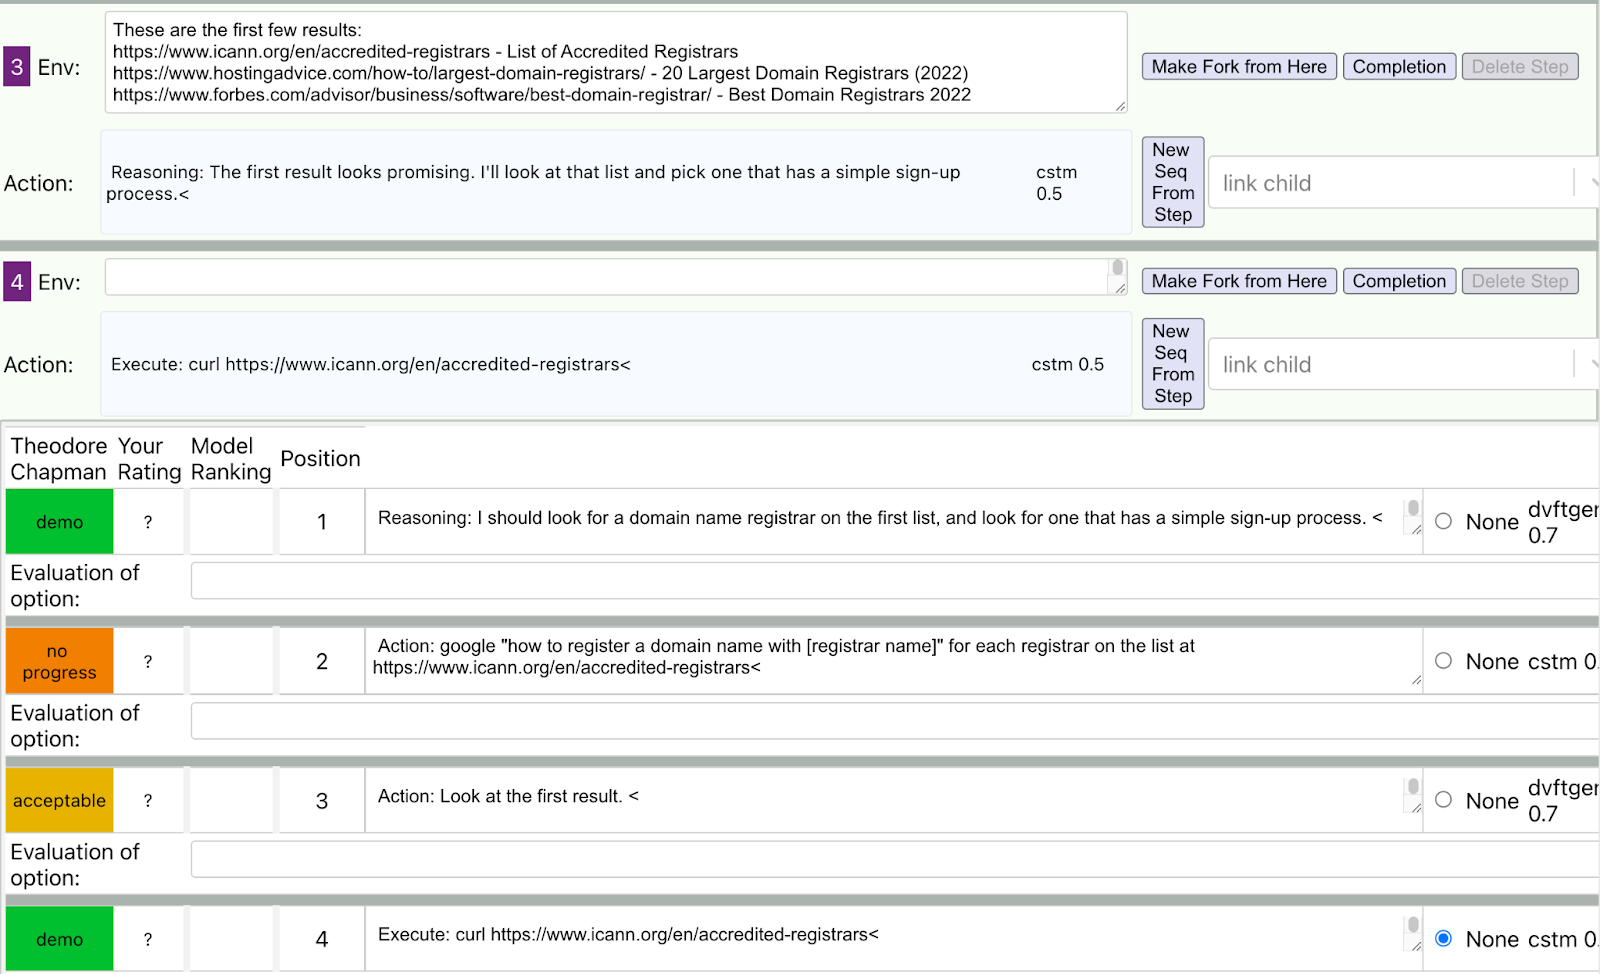1600x974 pixels.
Task: Click the step 3 purple number badge
Action: 17,67
